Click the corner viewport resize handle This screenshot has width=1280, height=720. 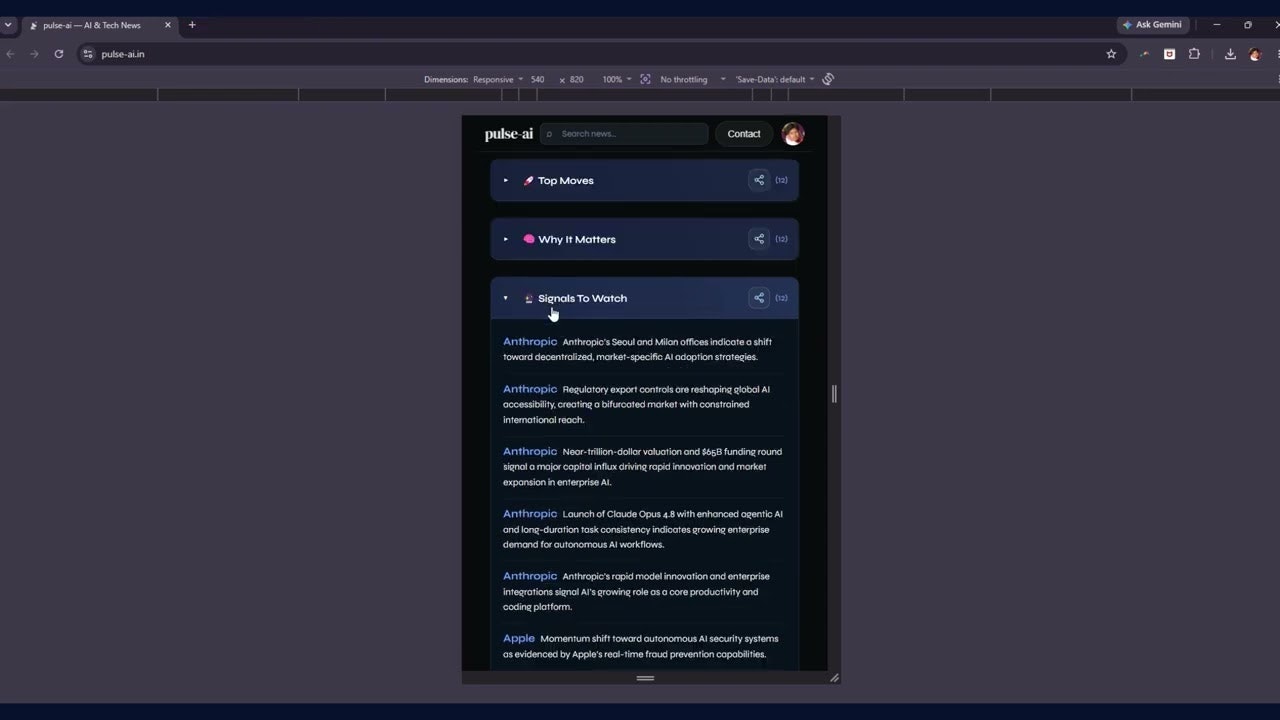point(834,678)
